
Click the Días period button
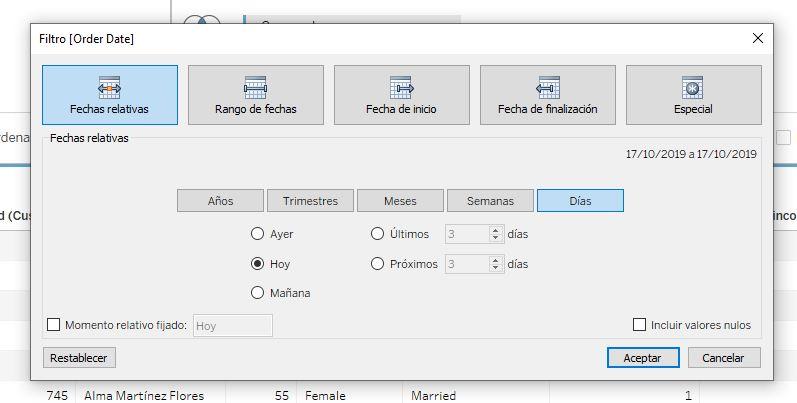pos(580,201)
